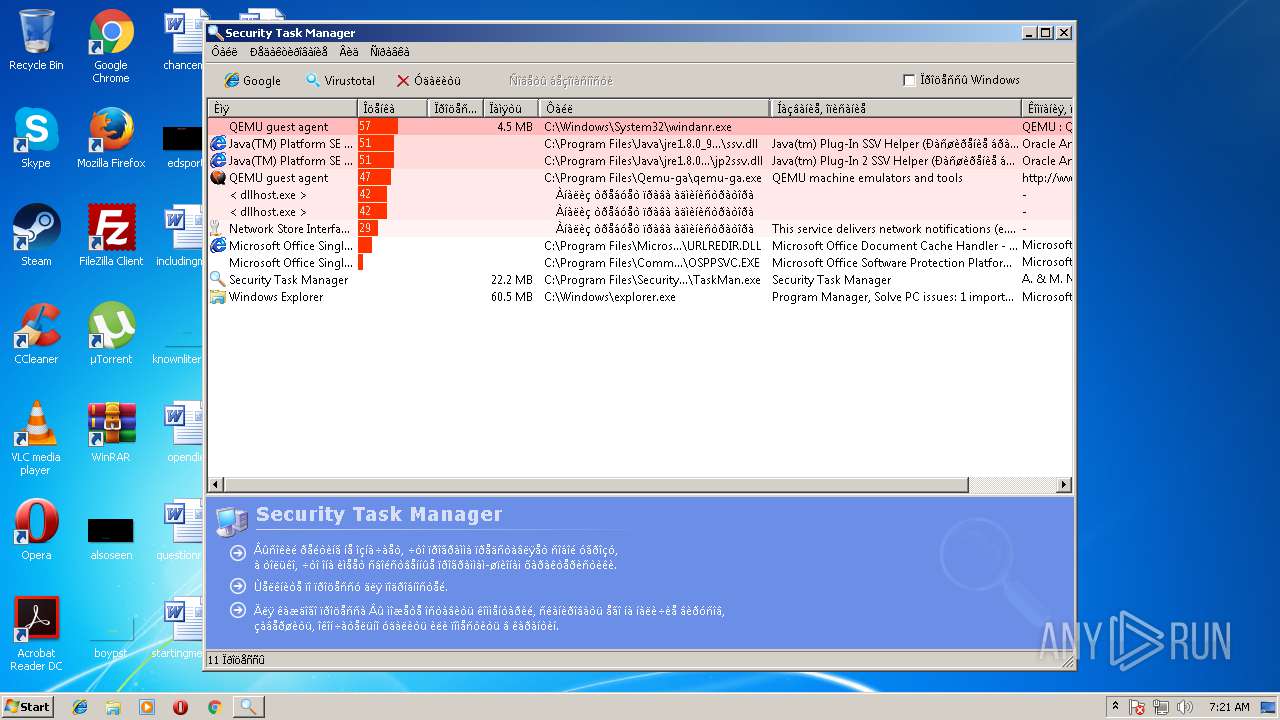This screenshot has width=1280, height=720.
Task: Open Virustotal lookup in toolbar
Action: [340, 80]
